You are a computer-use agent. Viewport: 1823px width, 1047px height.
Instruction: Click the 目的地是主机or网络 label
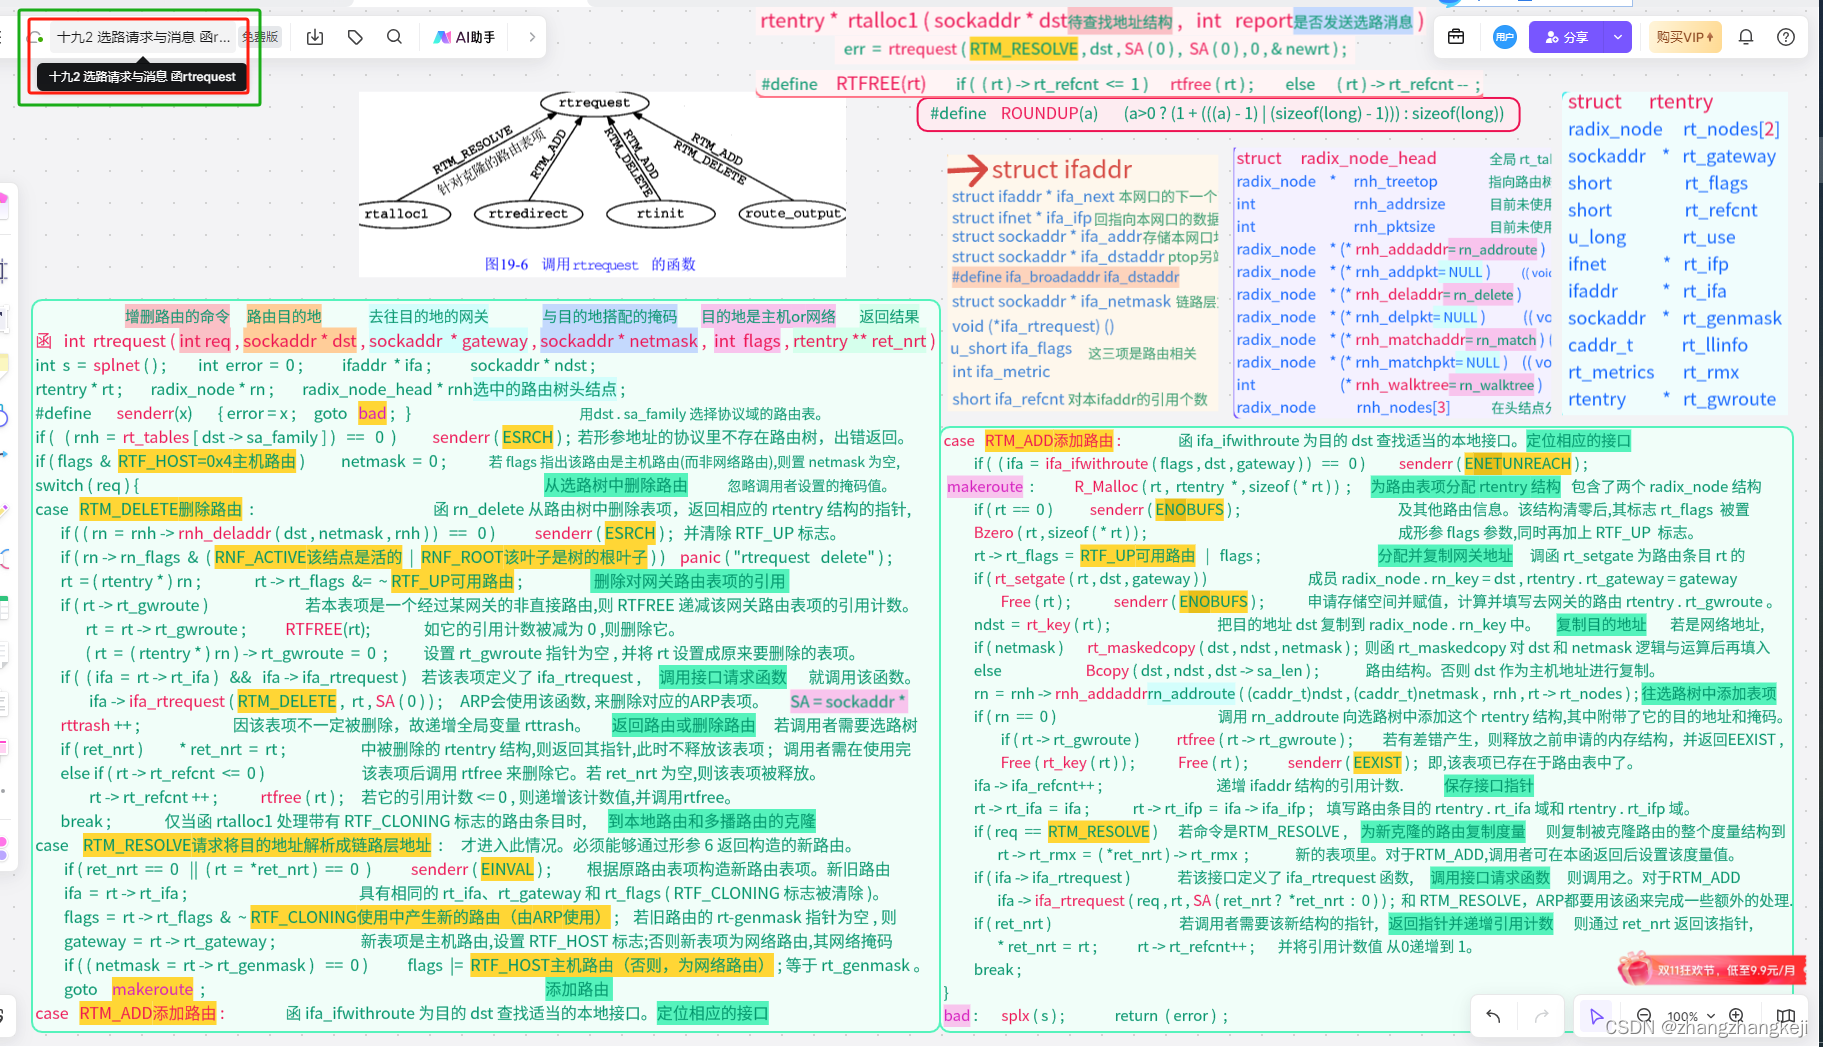click(768, 316)
